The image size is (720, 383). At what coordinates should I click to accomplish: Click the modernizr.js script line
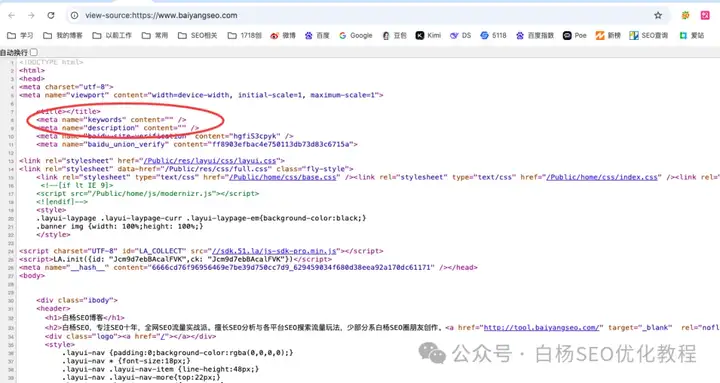148,194
